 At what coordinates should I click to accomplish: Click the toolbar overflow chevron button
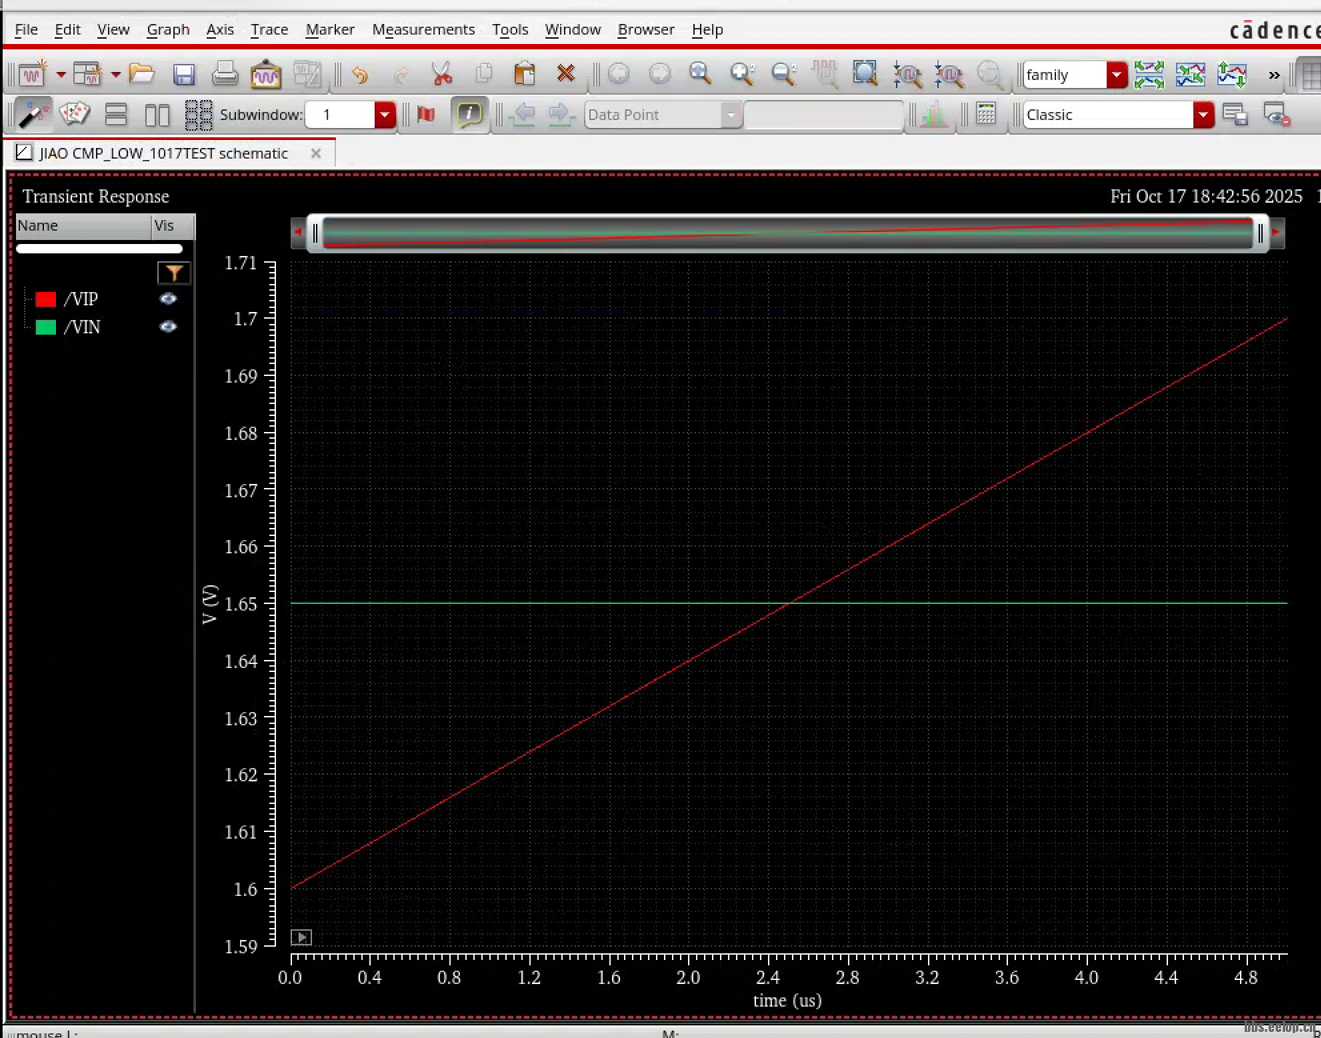click(x=1273, y=75)
